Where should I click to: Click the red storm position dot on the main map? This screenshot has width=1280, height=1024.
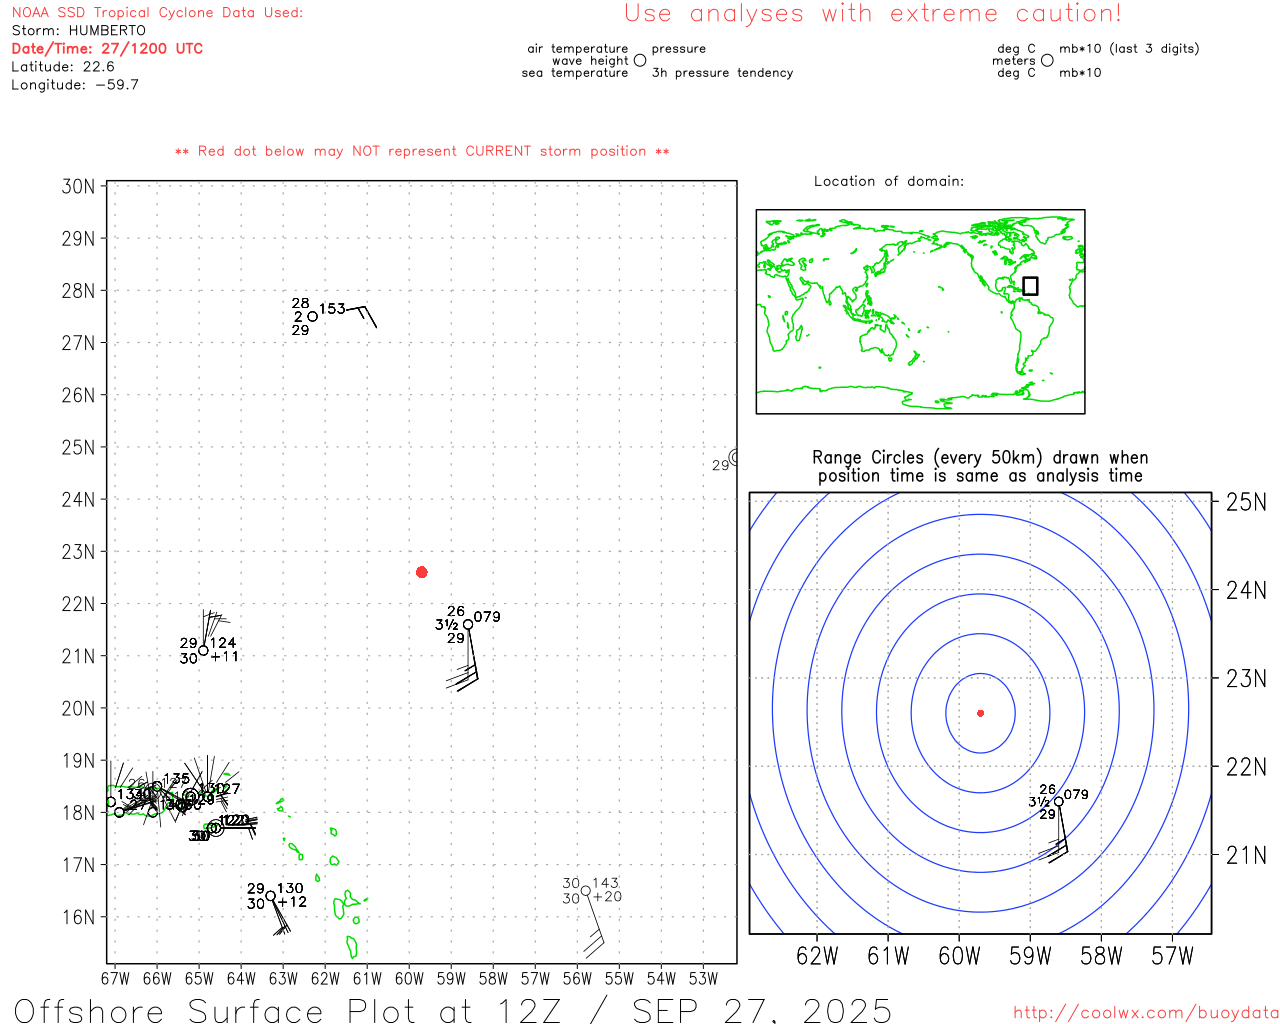pyautogui.click(x=422, y=572)
